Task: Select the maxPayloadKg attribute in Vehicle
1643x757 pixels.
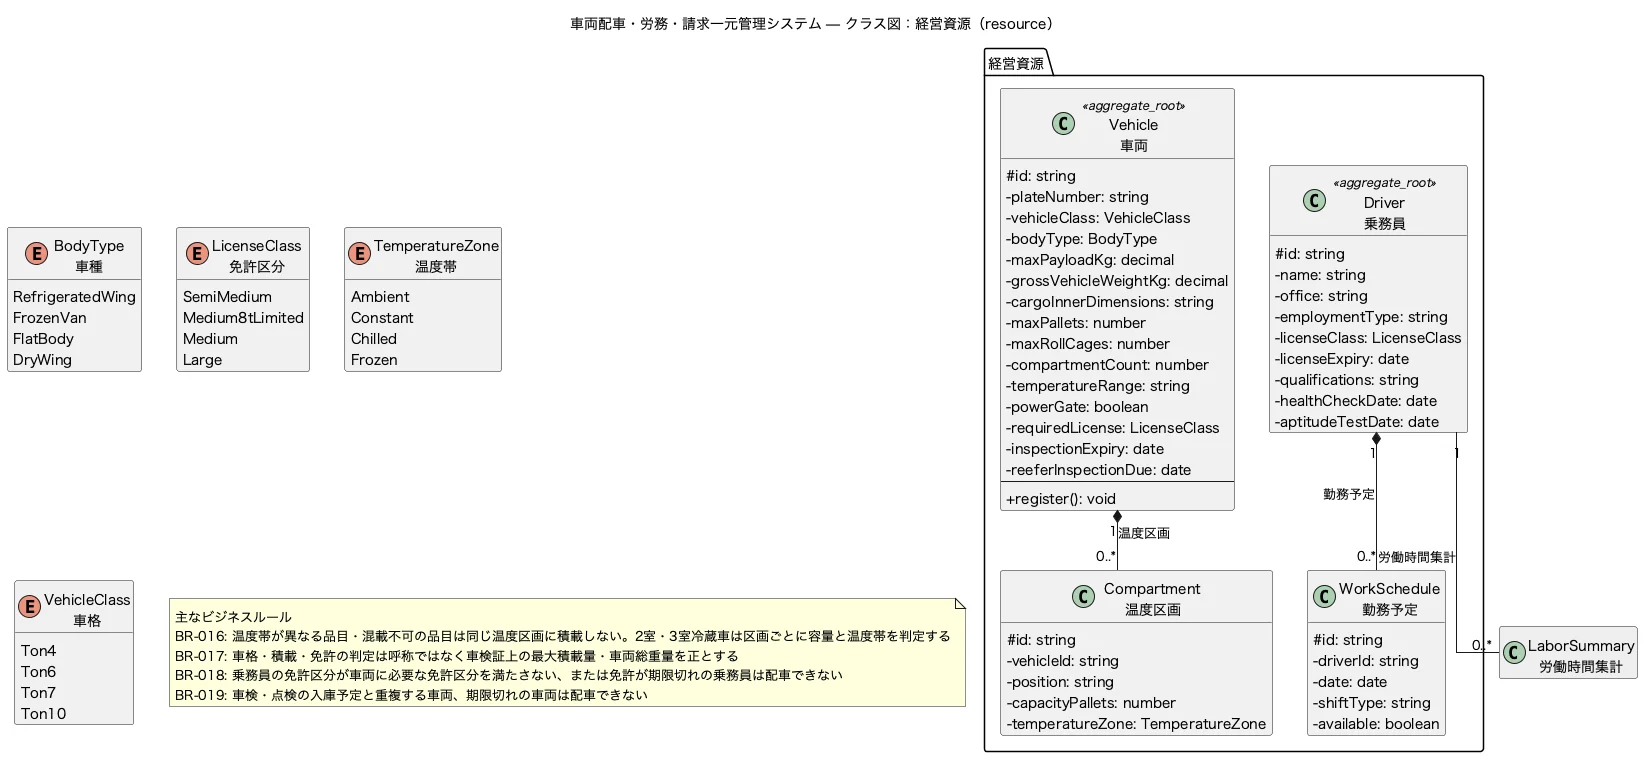Action: 1090,260
